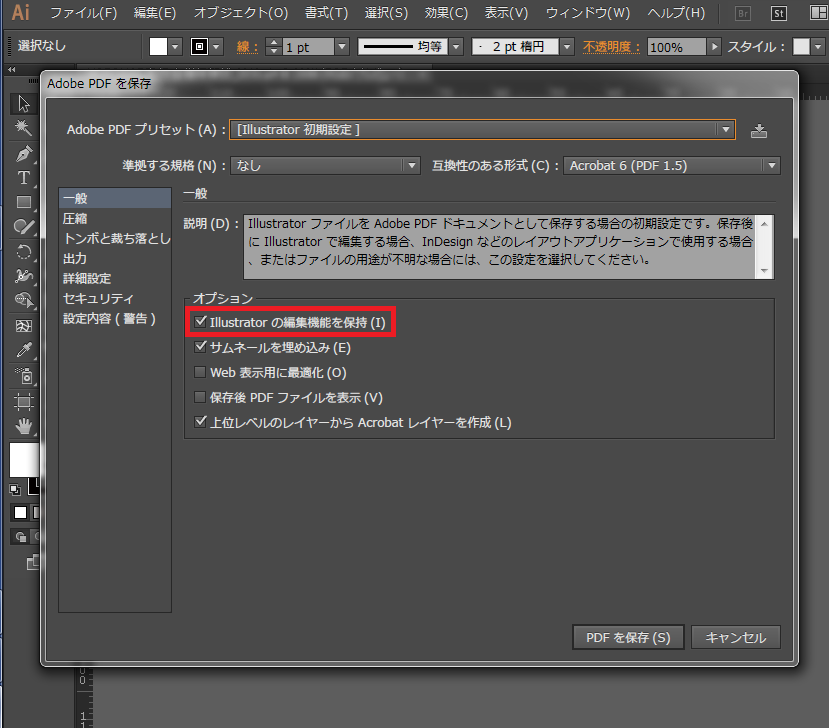Select the Shape Builder tool
This screenshot has width=829, height=728.
tap(23, 300)
